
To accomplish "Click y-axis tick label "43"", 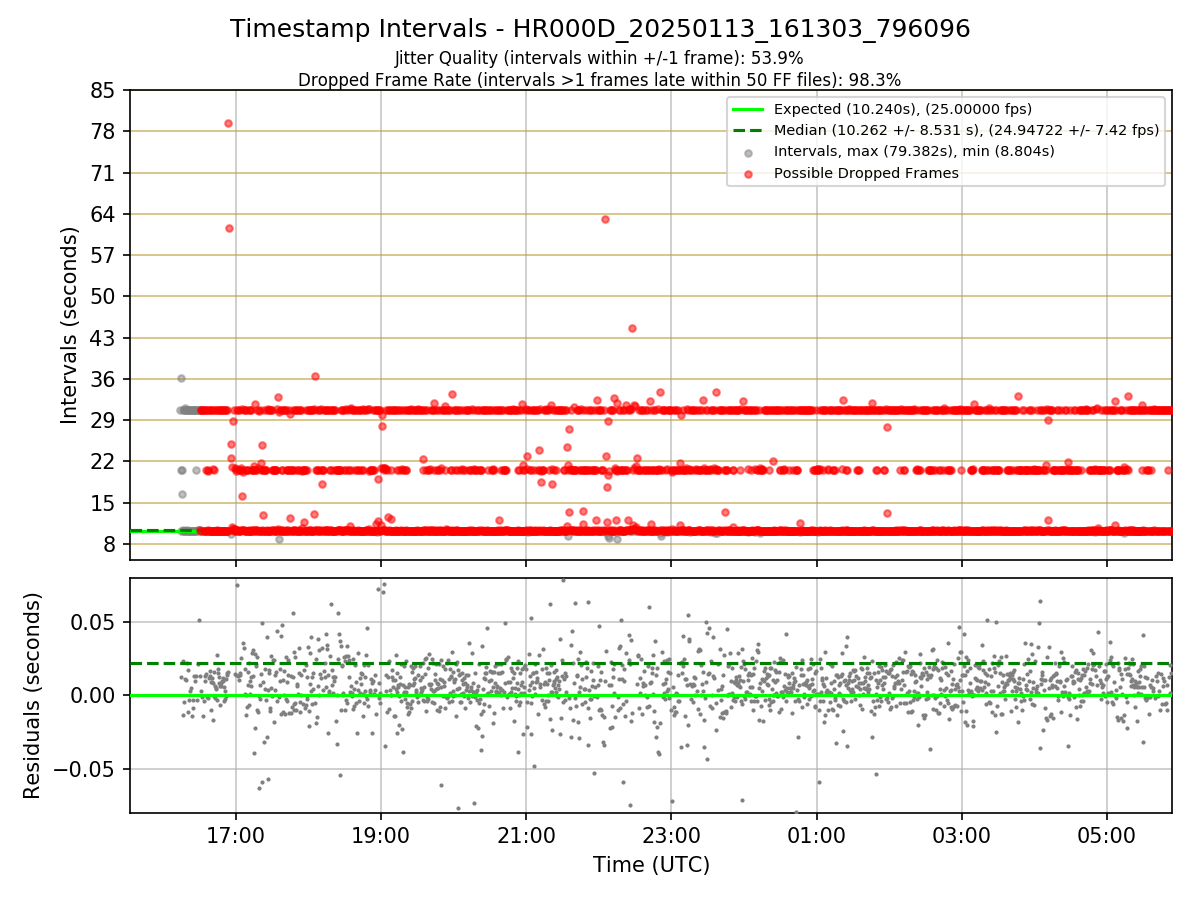I will click(x=103, y=338).
